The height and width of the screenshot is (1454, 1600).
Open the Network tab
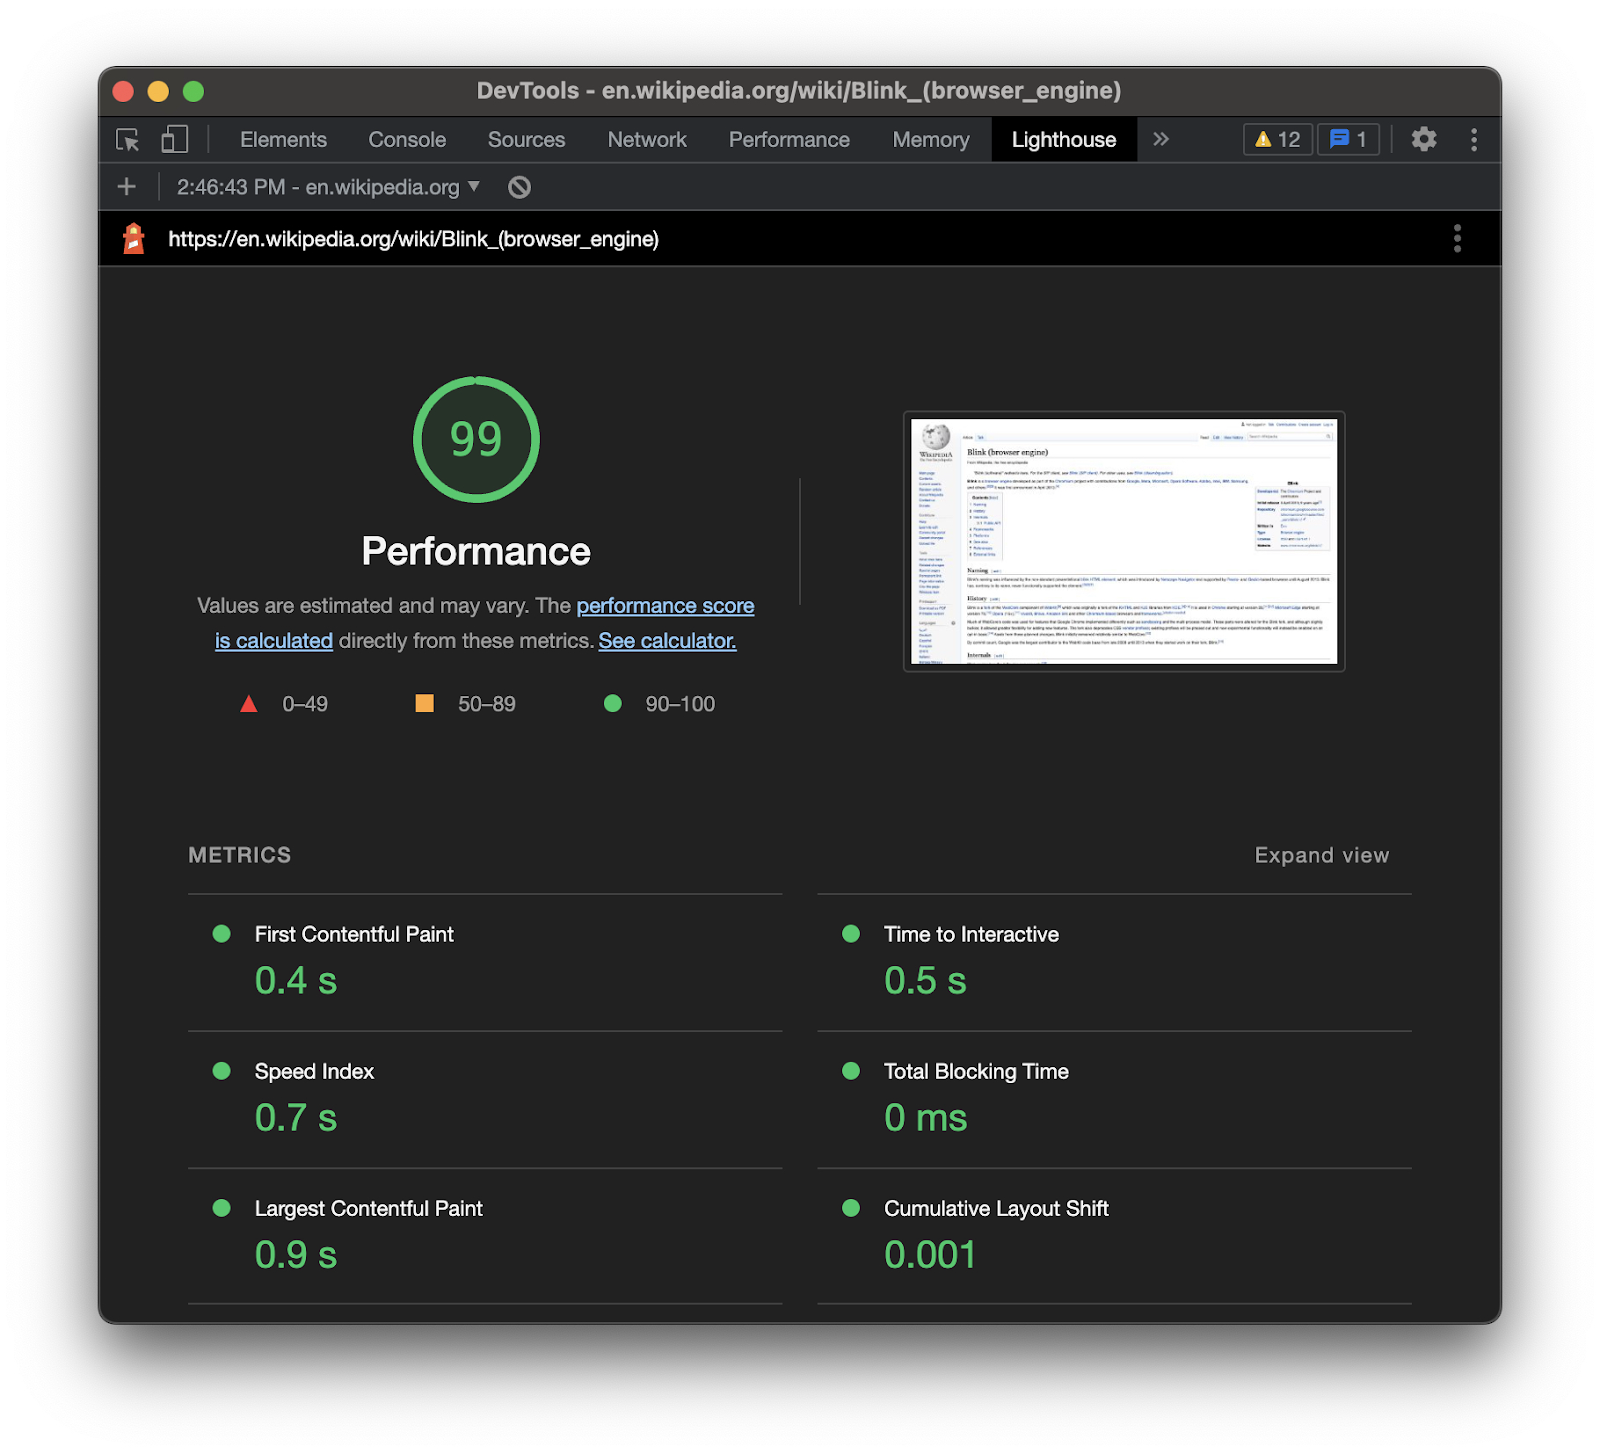tap(647, 139)
